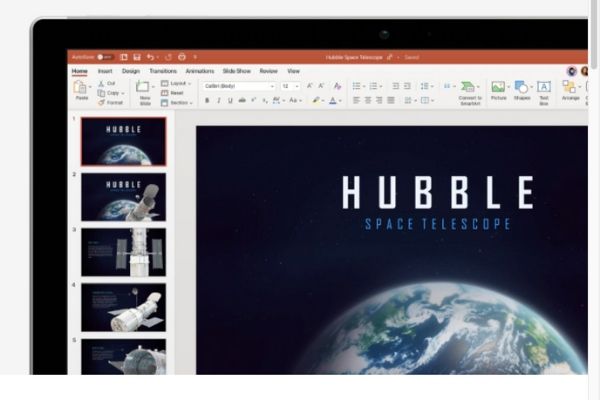
Task: Toggle Subscript formatting
Action: [265, 100]
